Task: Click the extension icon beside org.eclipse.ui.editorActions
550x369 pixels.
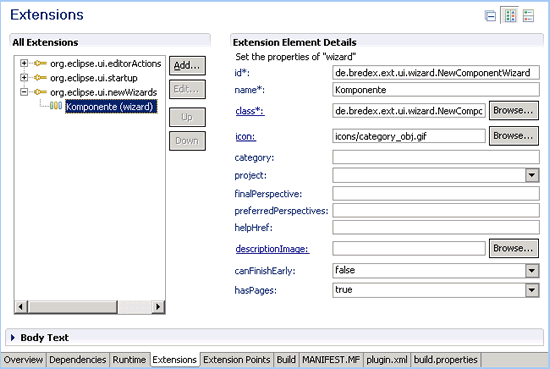Action: 40,63
